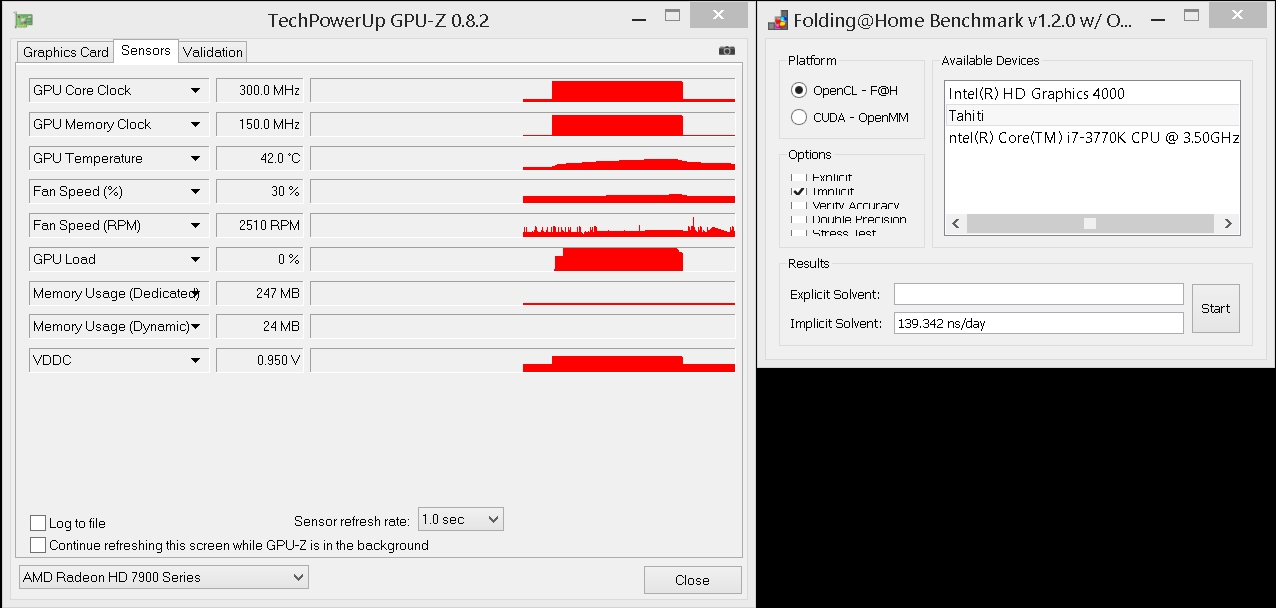Click the Implicit Solvent result field
1276x608 pixels.
[1038, 323]
